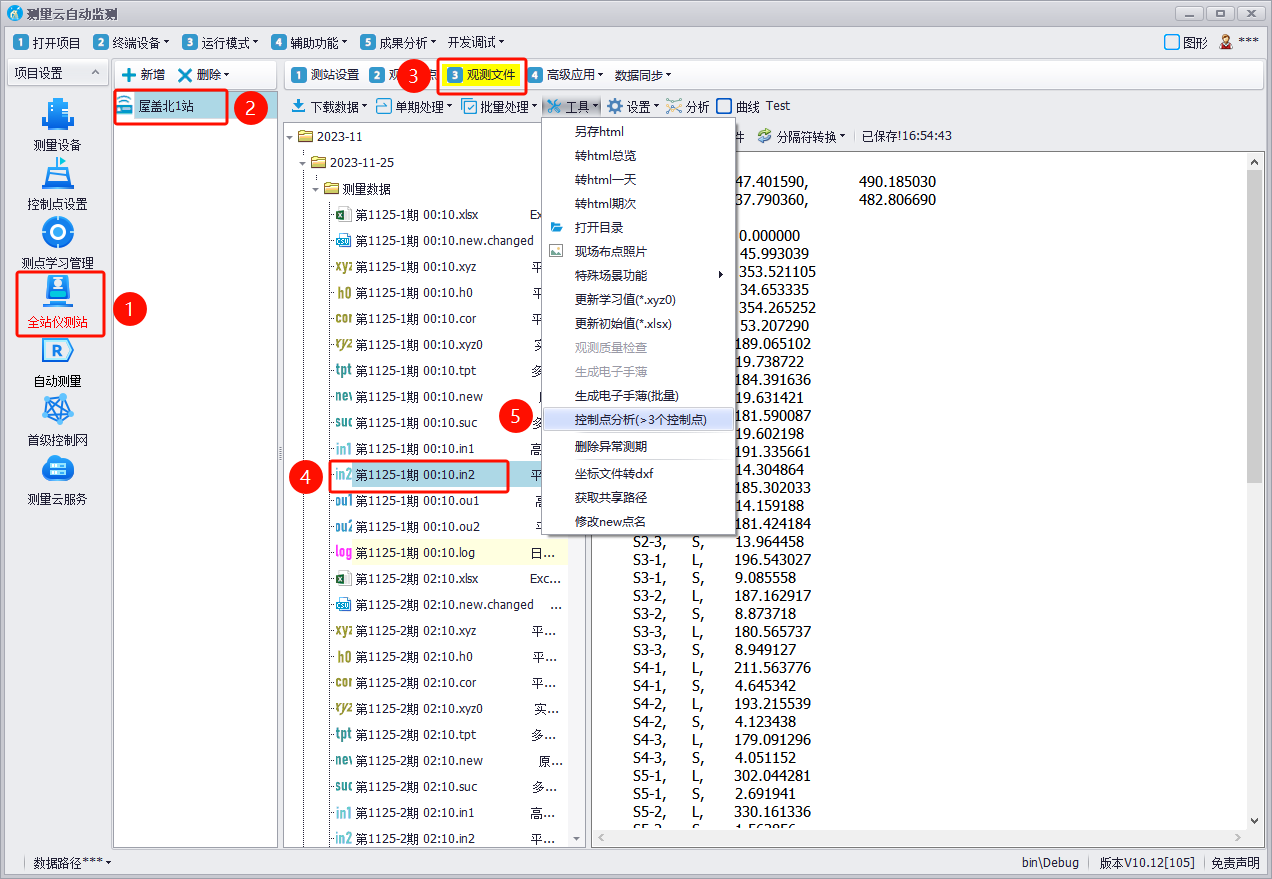This screenshot has width=1272, height=879.
Task: Select file 第1125-1期 00:10.in2 in tree
Action: (x=414, y=475)
